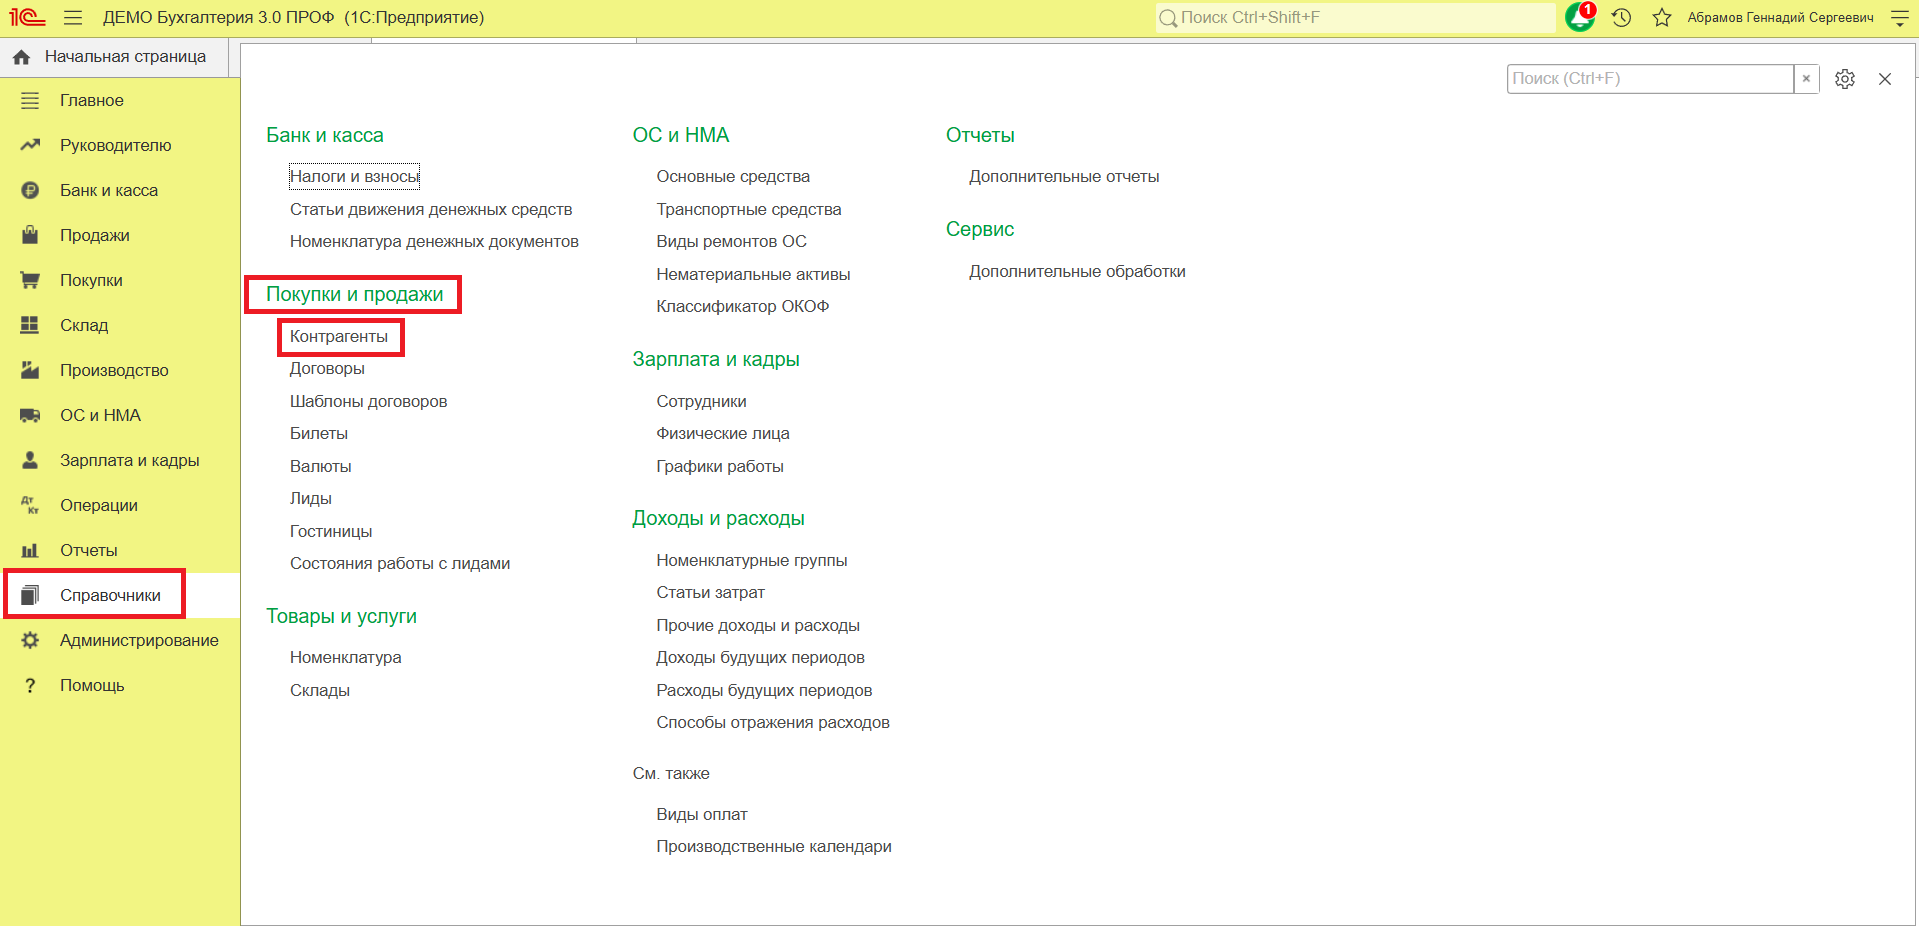Screen dimensions: 1919x926
Task: Open service menu icon beside username
Action: pos(1900,18)
